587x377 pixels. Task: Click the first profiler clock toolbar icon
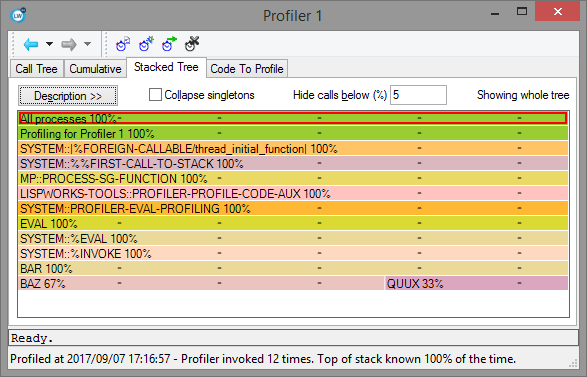click(123, 44)
